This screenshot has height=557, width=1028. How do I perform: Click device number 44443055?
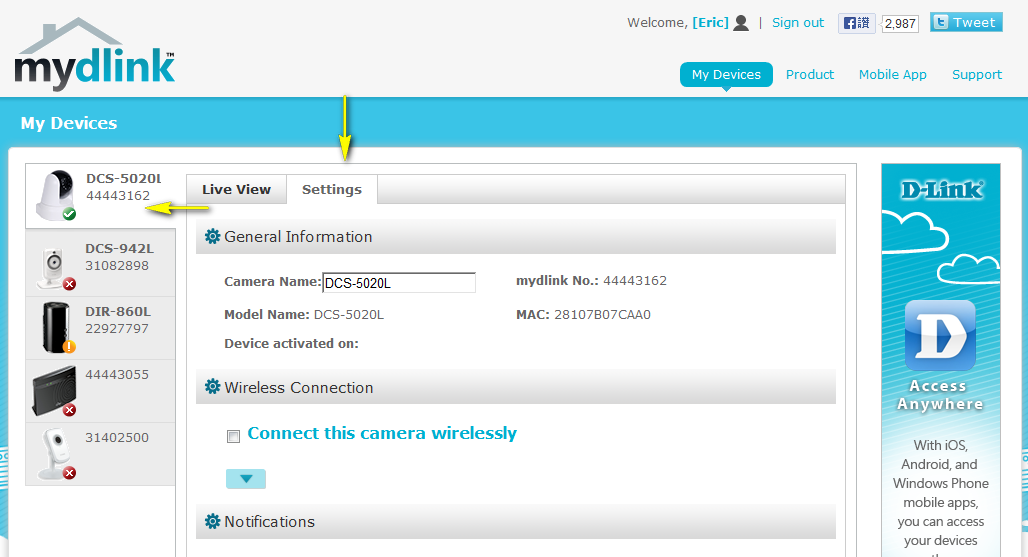coord(117,374)
